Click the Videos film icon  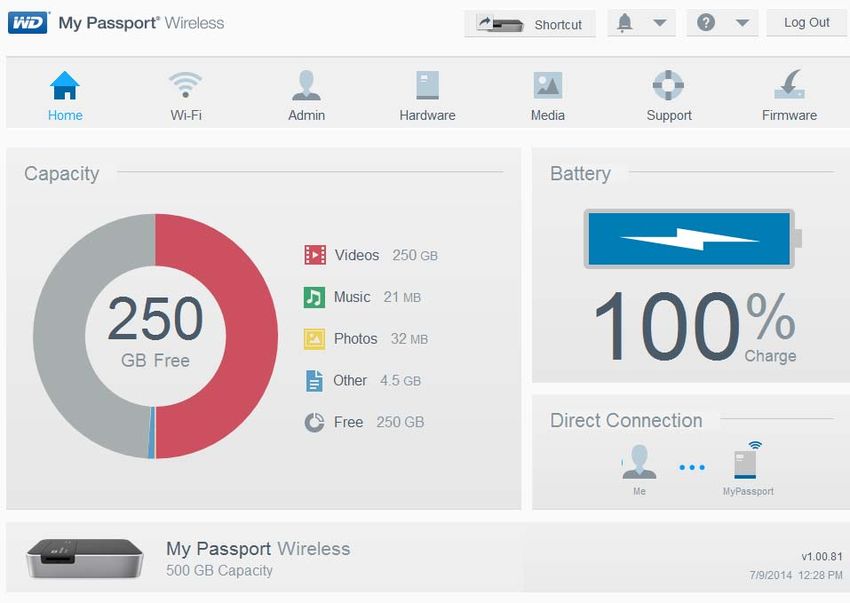(x=314, y=255)
